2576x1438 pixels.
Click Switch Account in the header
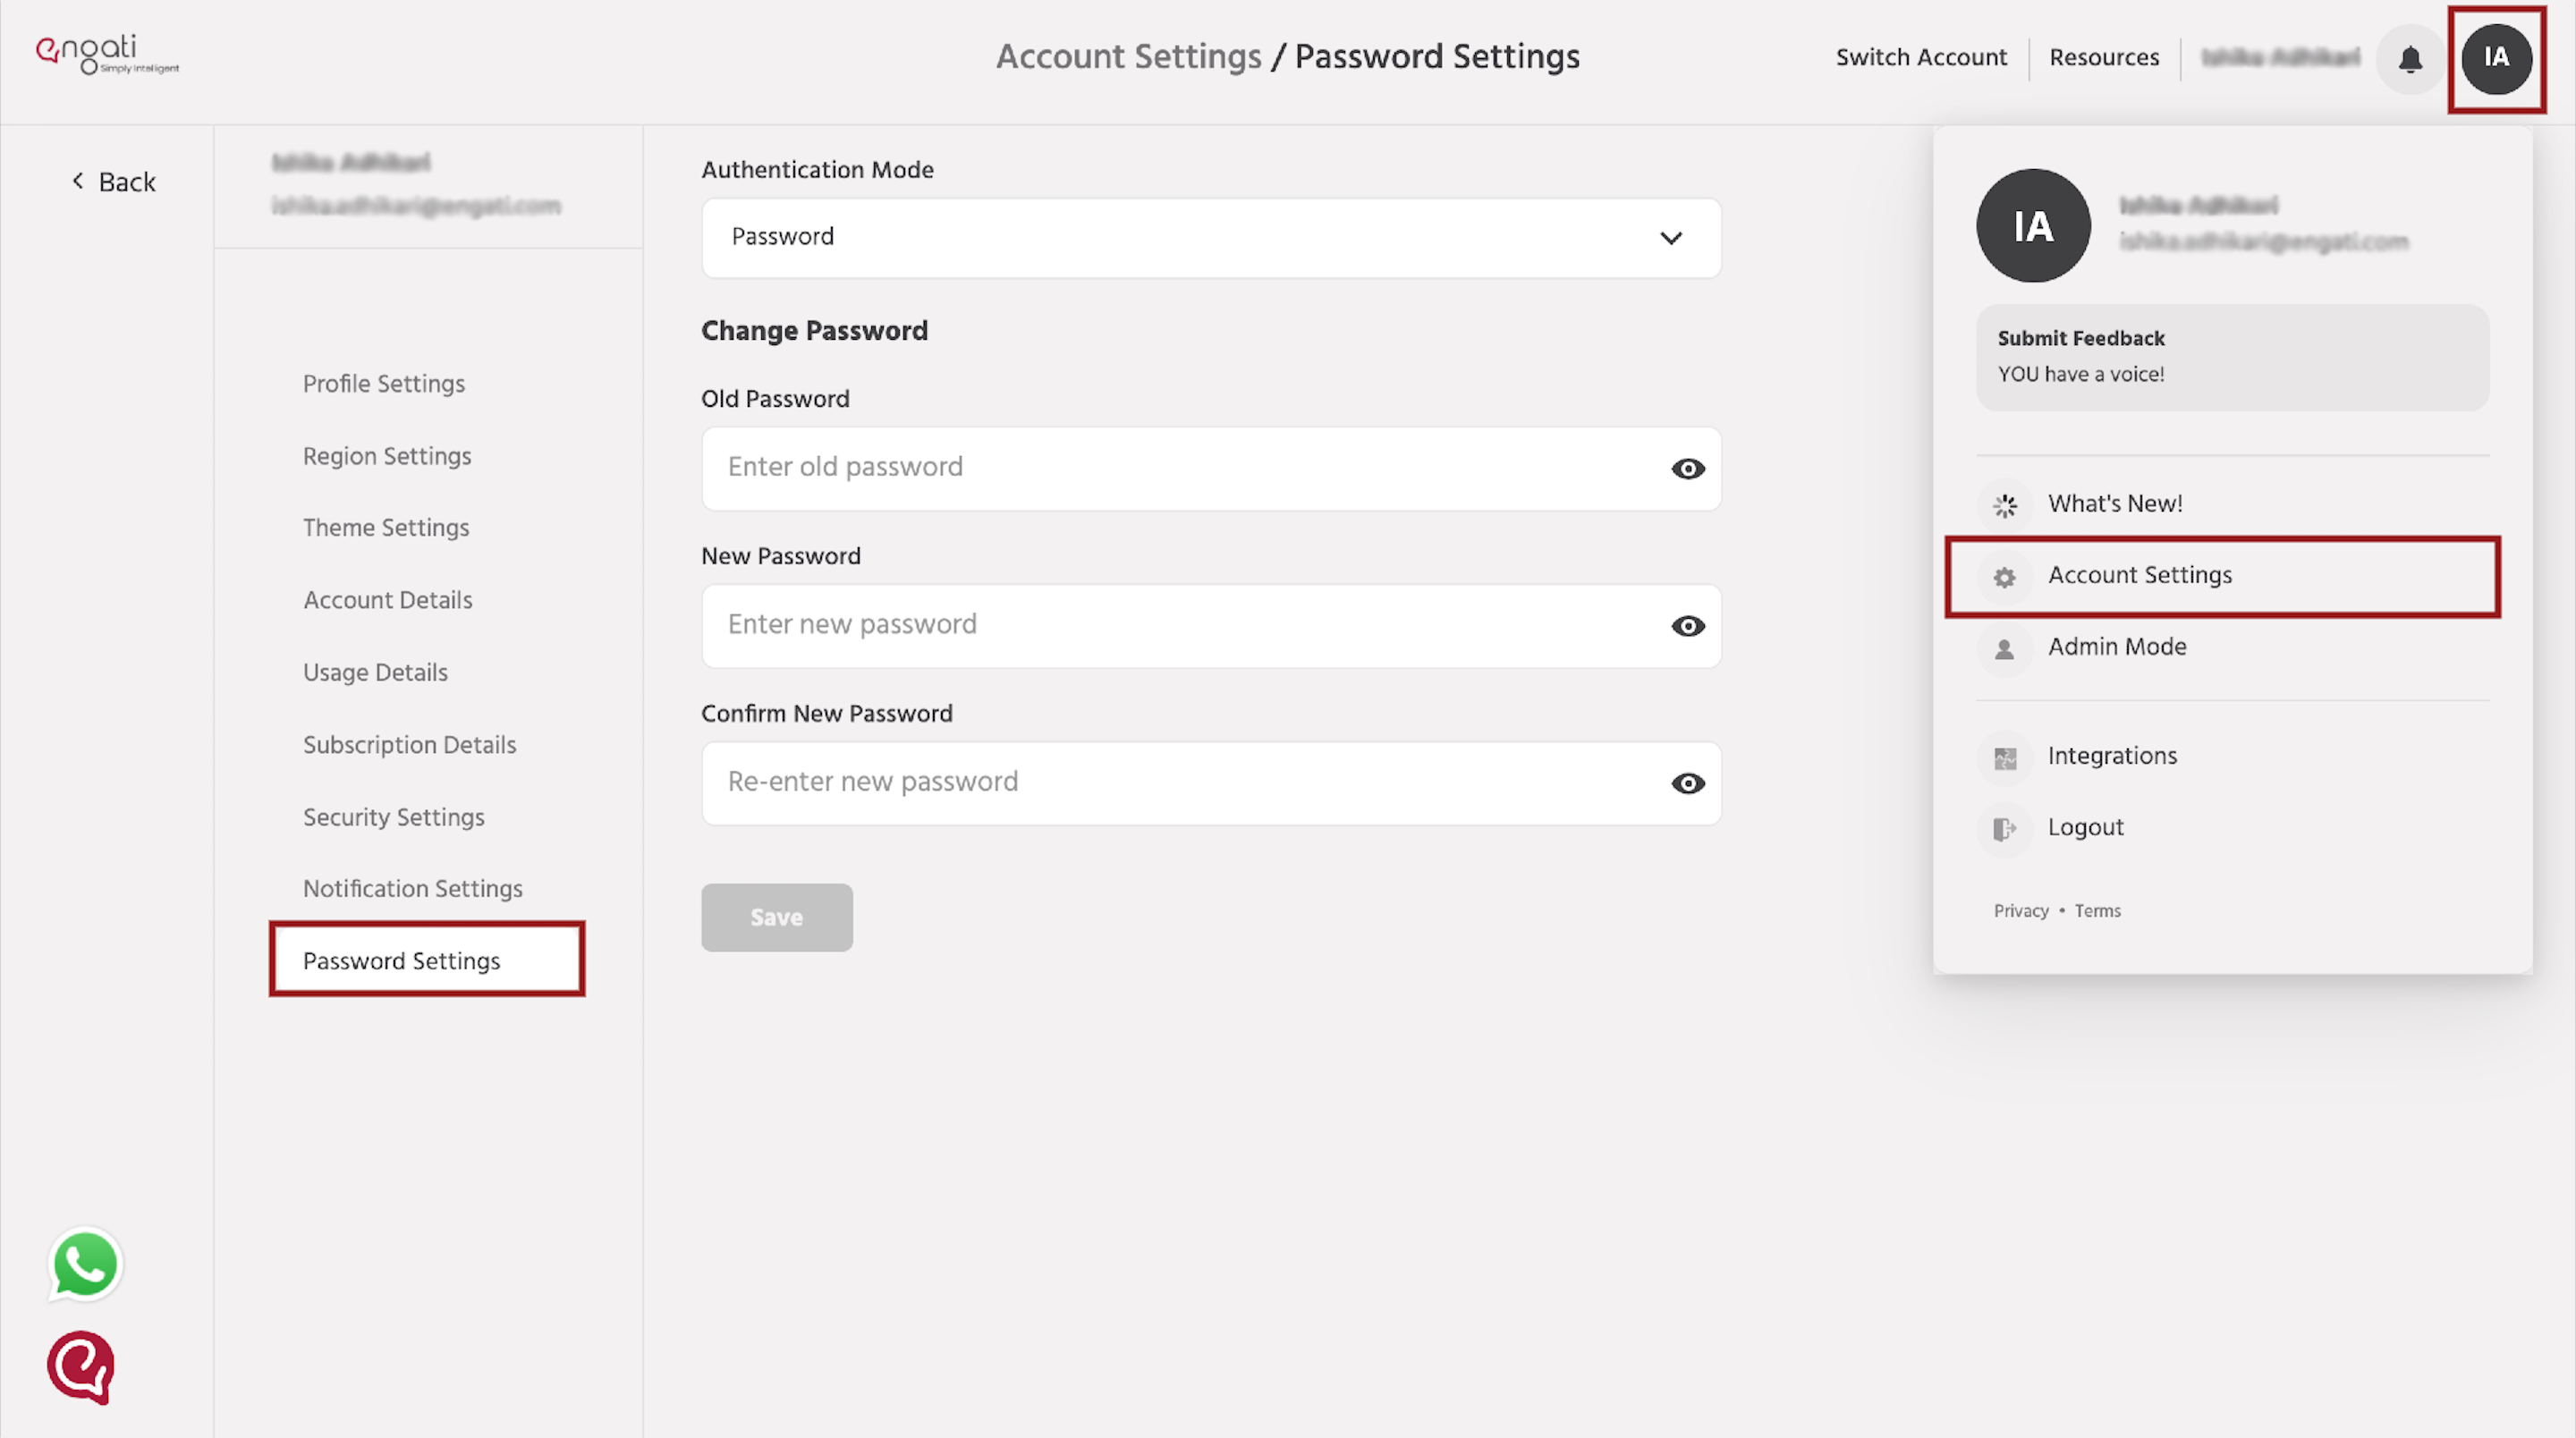(x=1921, y=57)
